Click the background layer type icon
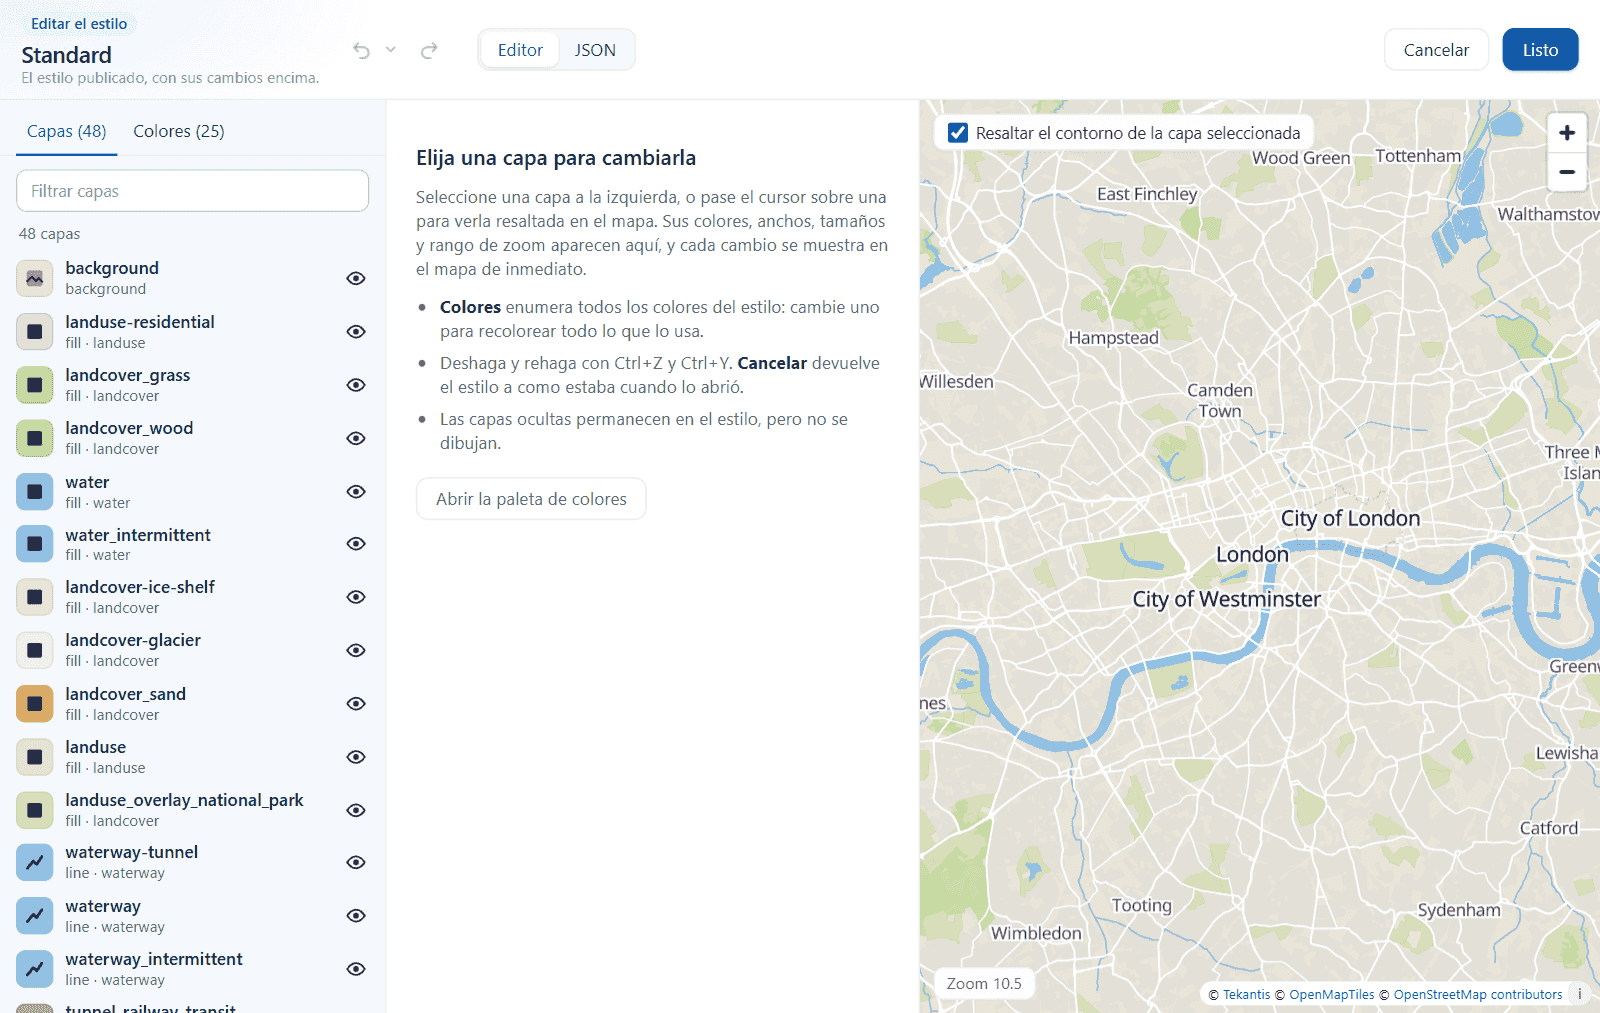The width and height of the screenshot is (1600, 1013). [35, 278]
